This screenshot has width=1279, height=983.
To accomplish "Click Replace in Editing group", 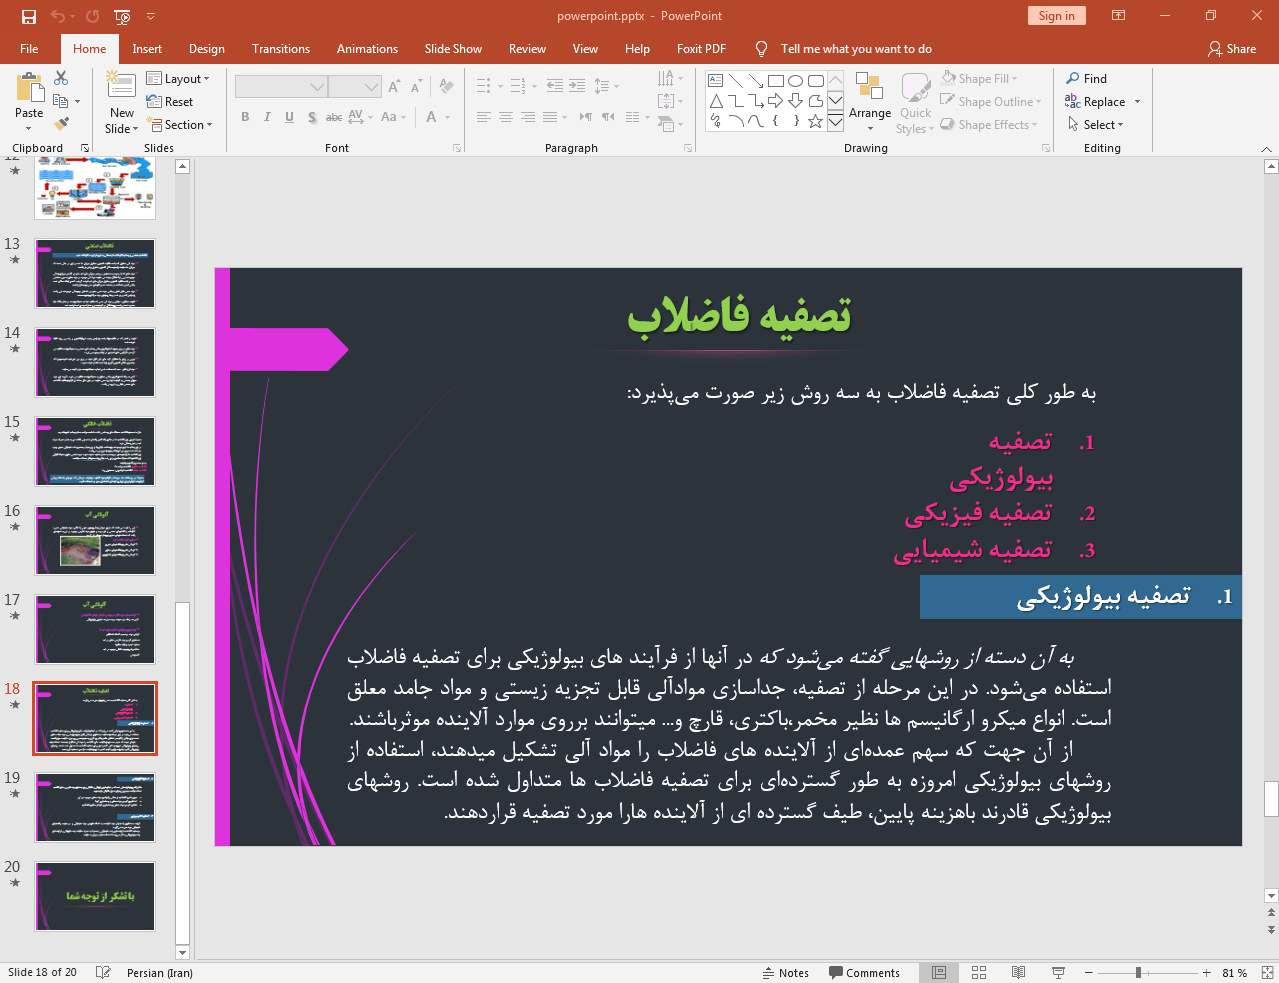I will coord(1095,102).
